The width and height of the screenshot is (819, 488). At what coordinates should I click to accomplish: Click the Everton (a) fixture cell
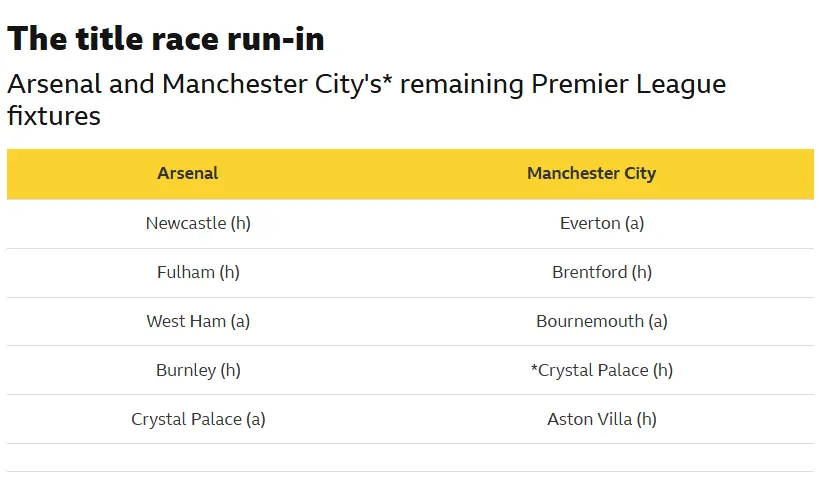click(602, 224)
